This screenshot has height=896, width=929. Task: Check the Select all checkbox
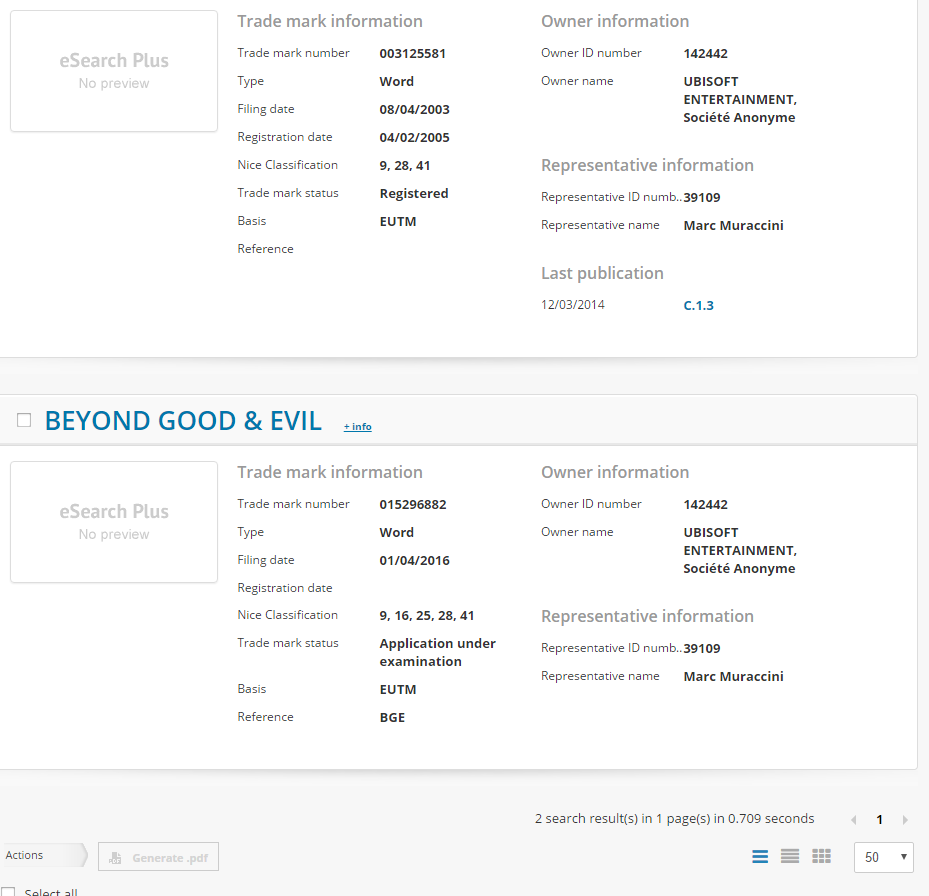(8, 892)
